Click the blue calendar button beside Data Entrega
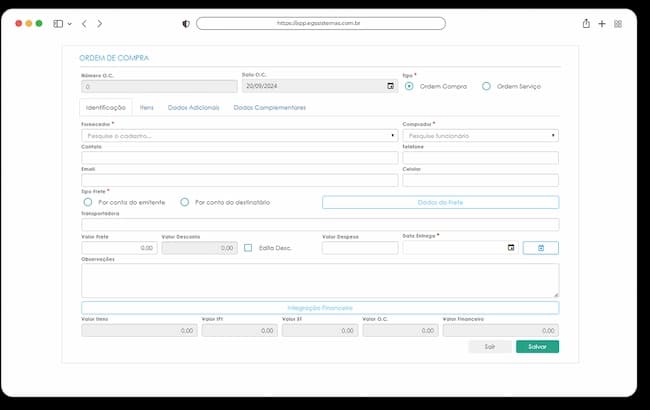The width and height of the screenshot is (650, 410). point(541,248)
